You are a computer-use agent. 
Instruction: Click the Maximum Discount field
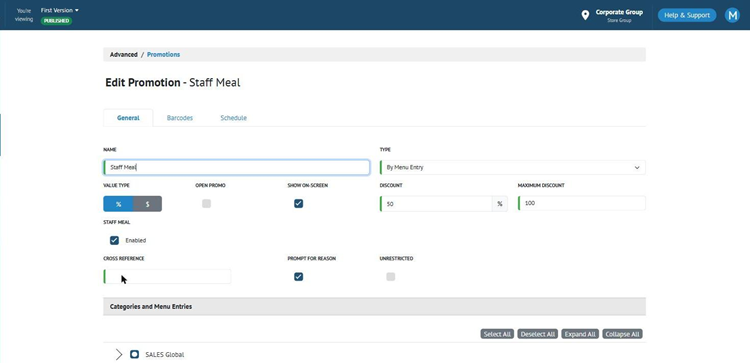(x=582, y=203)
